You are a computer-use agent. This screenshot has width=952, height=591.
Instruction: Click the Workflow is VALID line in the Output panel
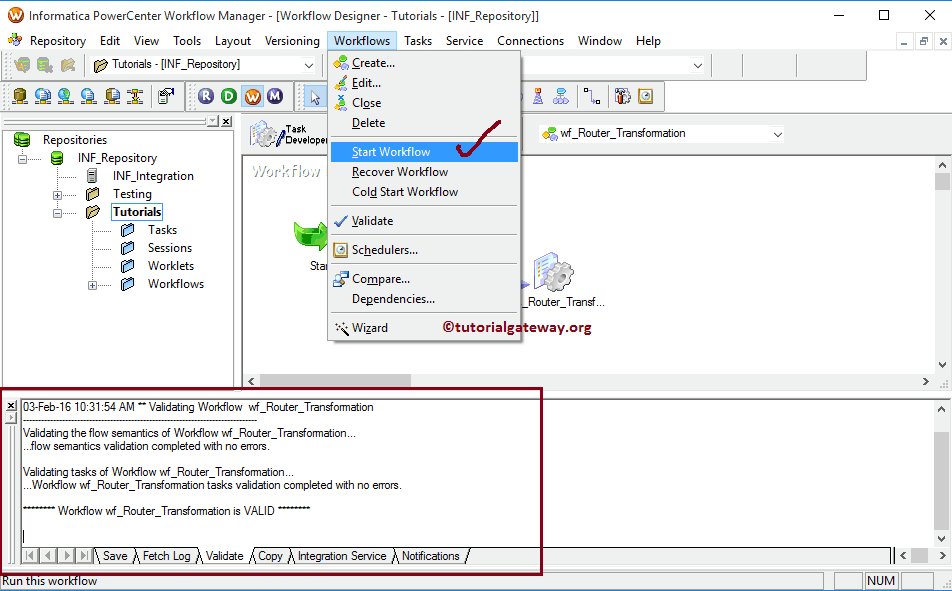pyautogui.click(x=166, y=511)
